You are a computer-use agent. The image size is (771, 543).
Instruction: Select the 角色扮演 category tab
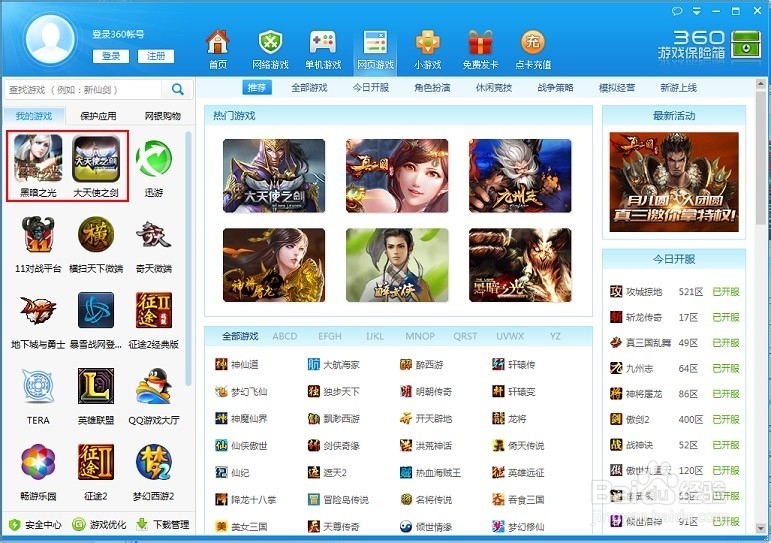[432, 88]
